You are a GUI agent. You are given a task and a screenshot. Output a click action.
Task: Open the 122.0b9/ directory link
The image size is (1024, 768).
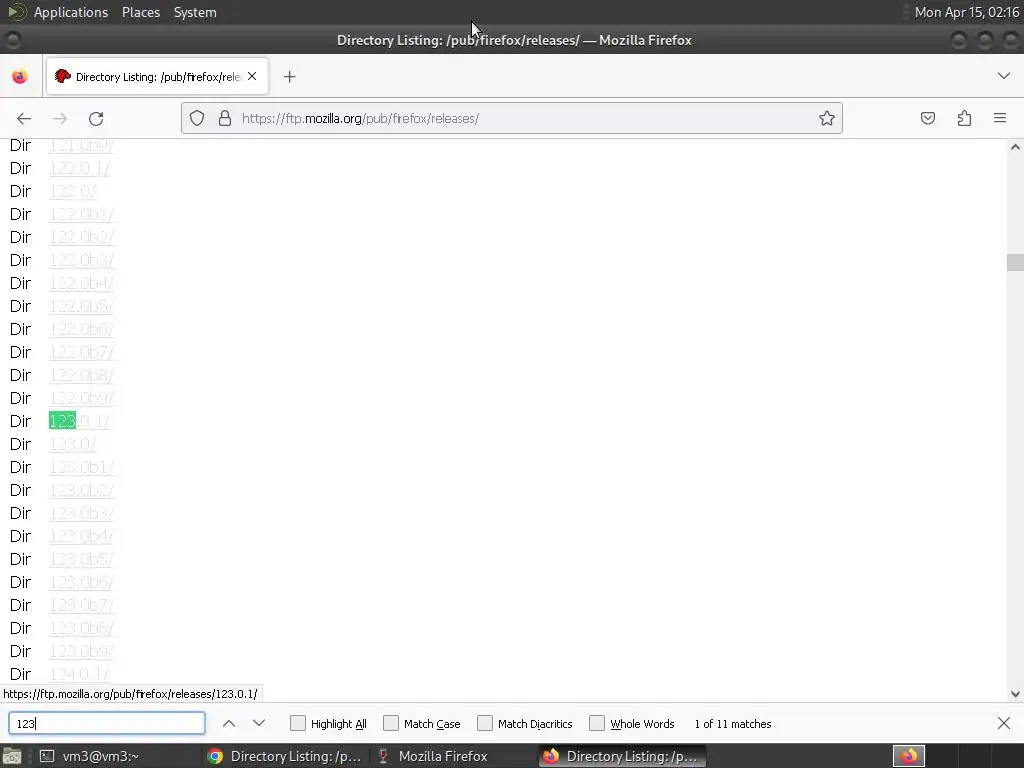click(82, 398)
